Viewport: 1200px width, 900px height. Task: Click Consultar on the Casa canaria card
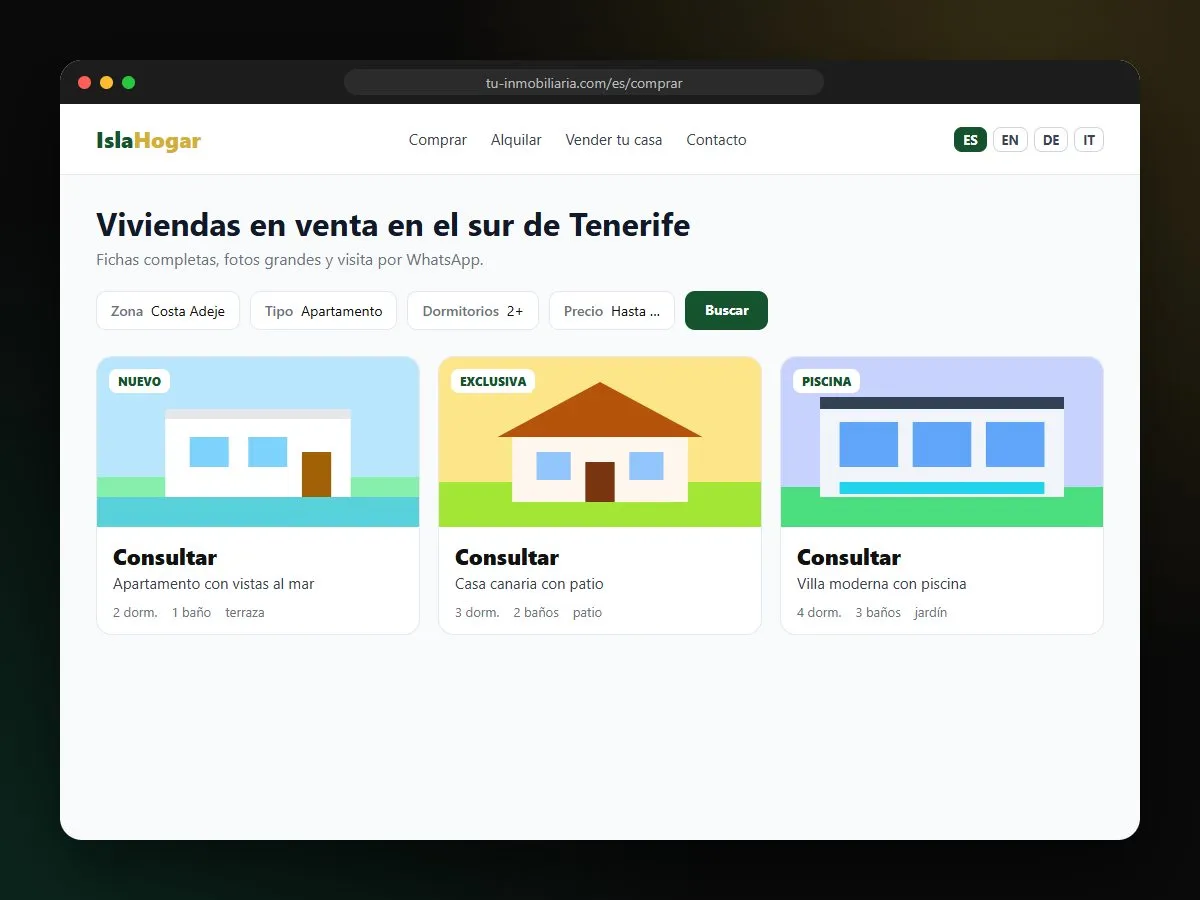coord(507,557)
